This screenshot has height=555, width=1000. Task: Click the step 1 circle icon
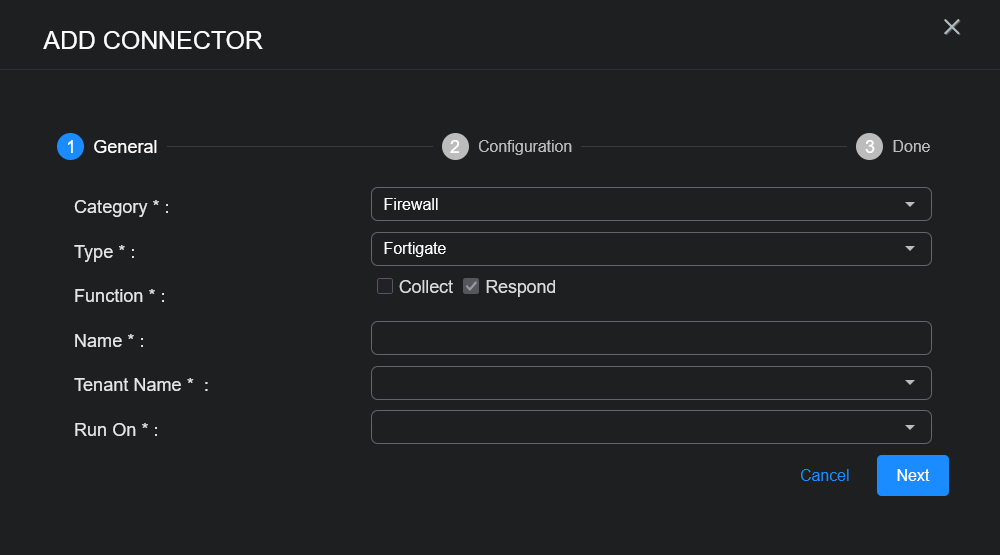tap(70, 147)
